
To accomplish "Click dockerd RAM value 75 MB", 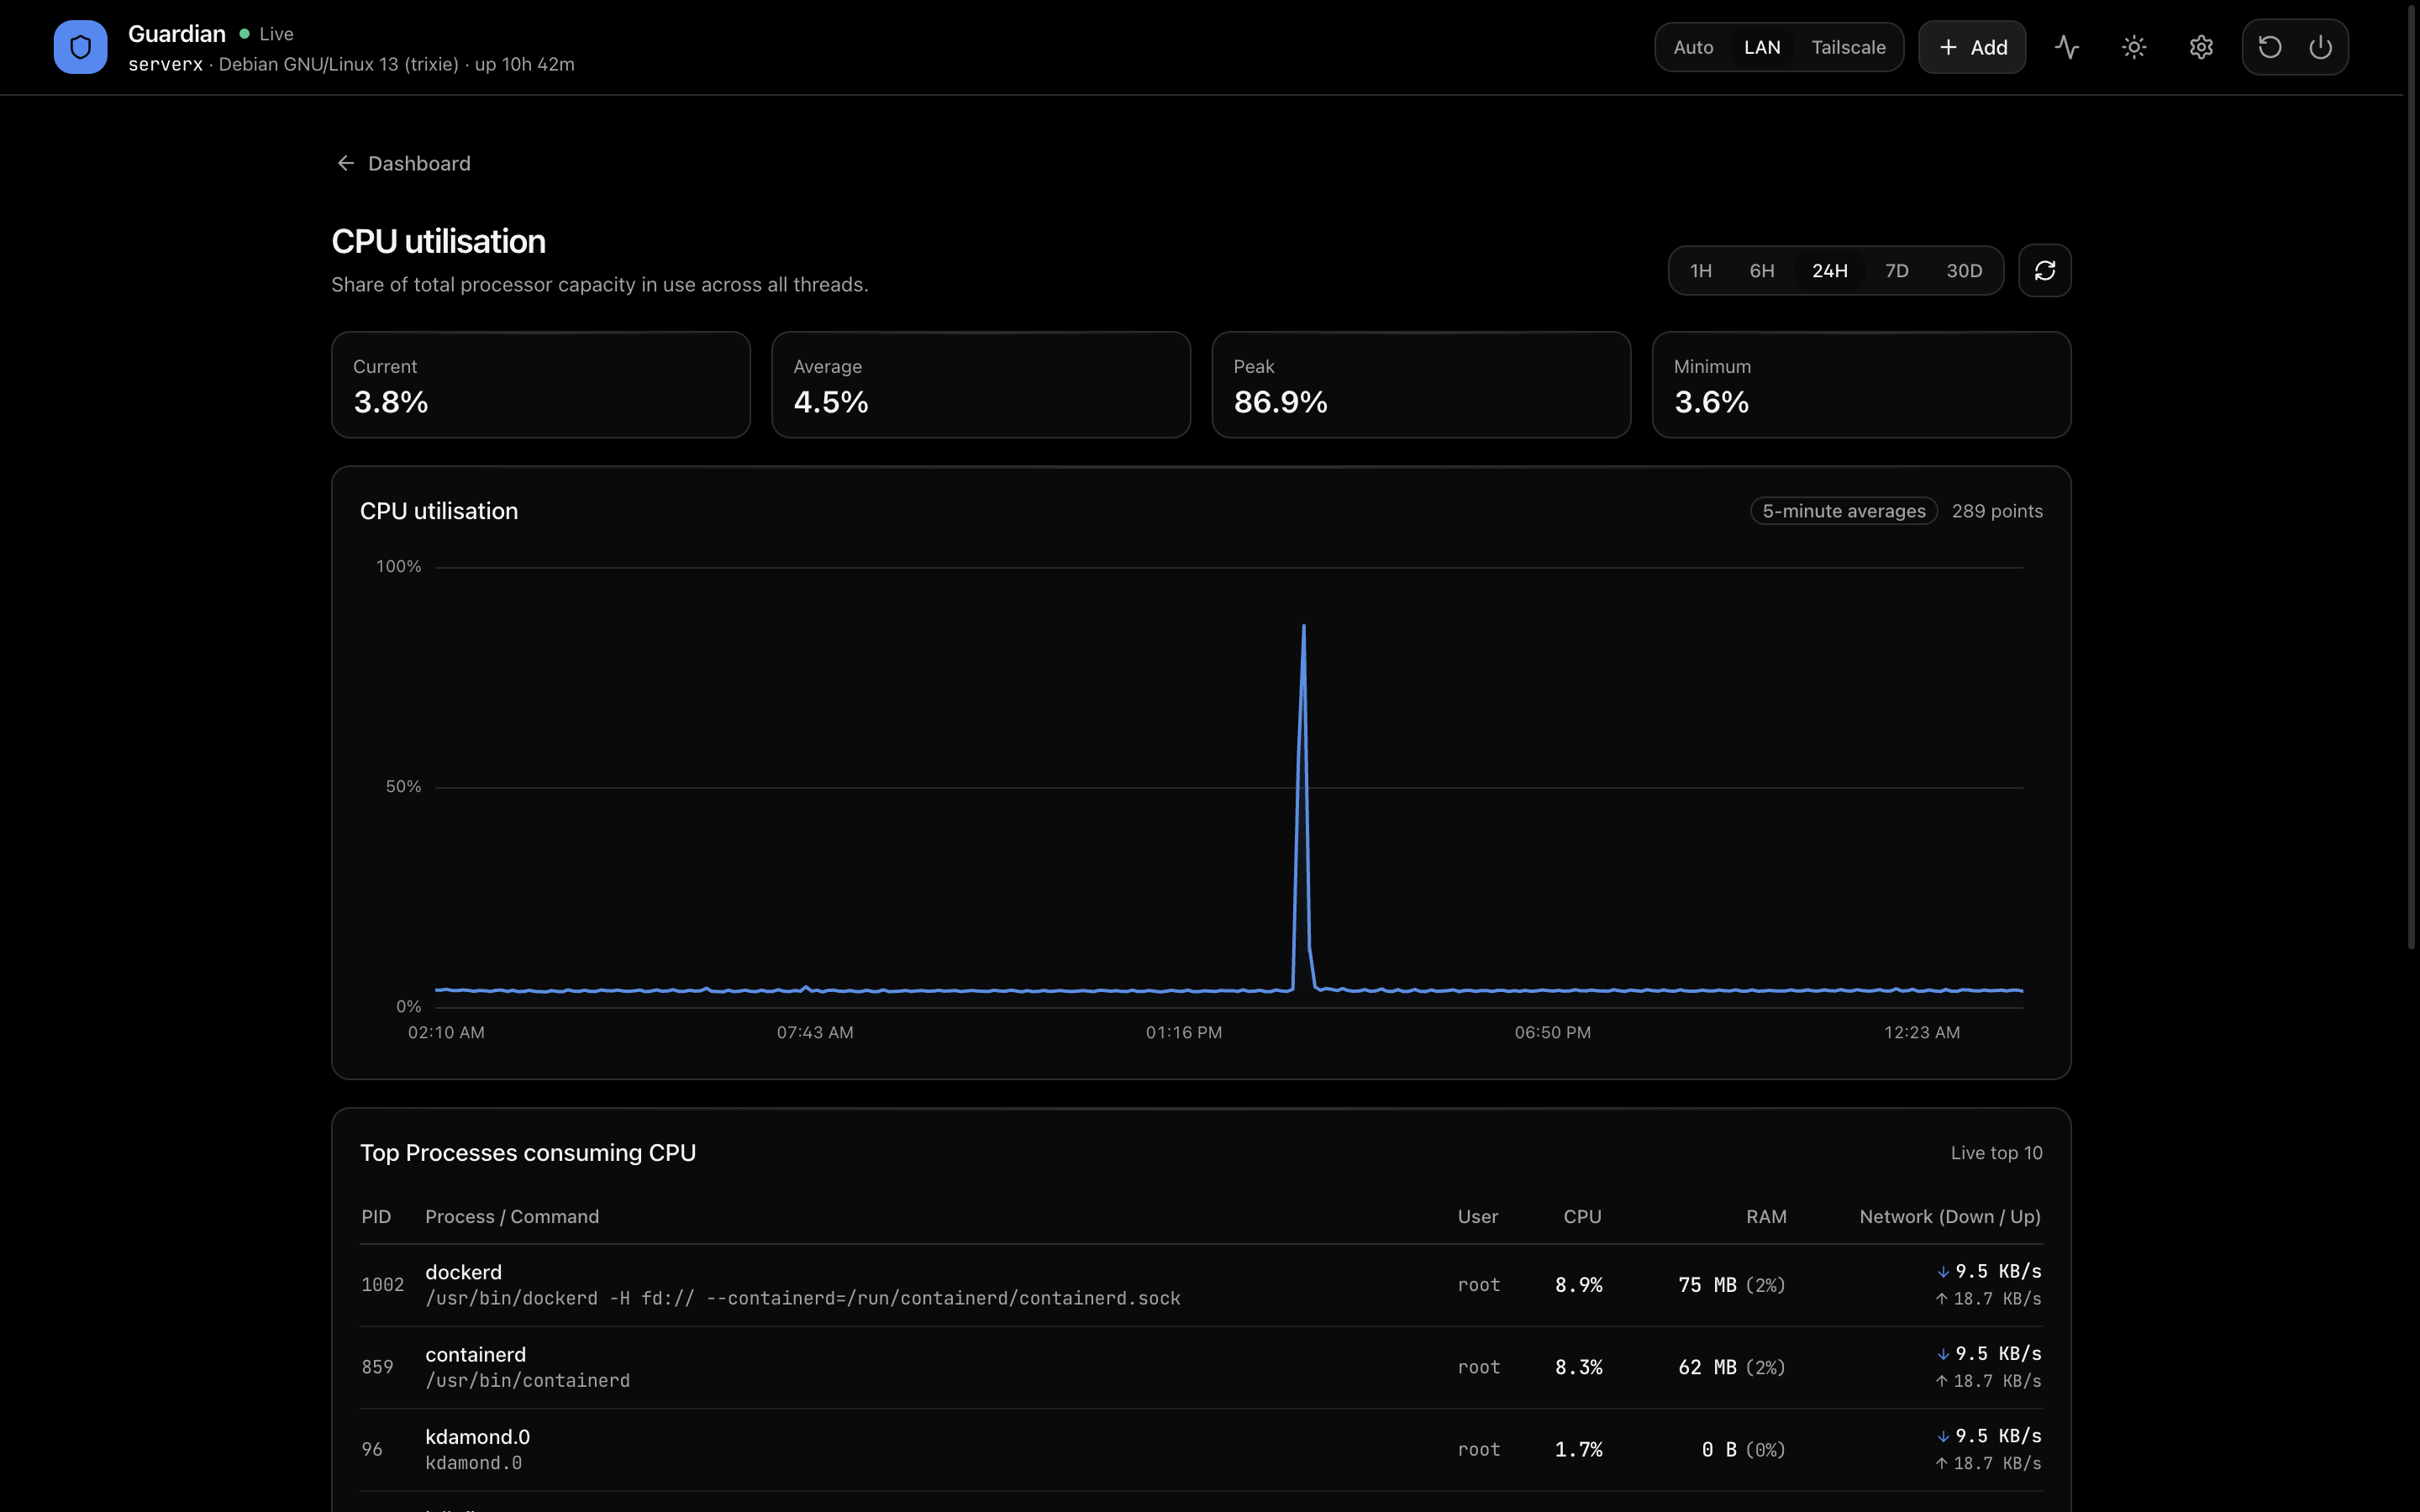I will pyautogui.click(x=1707, y=1285).
